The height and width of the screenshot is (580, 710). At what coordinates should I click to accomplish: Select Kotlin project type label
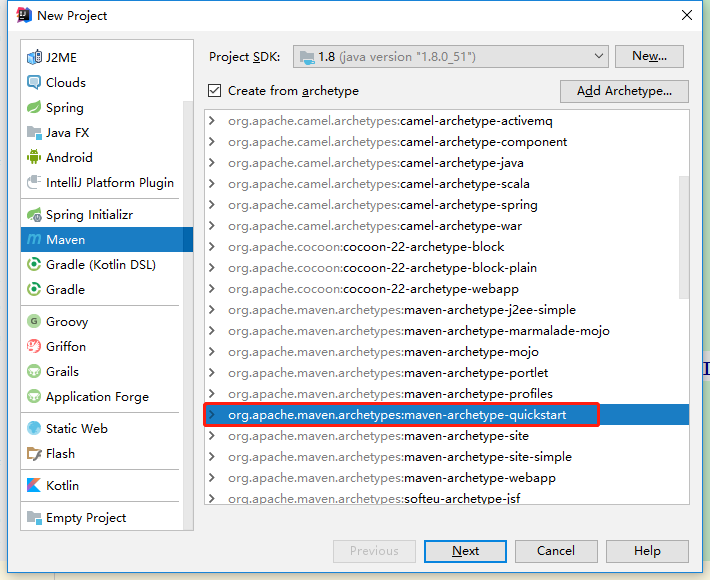coord(62,485)
